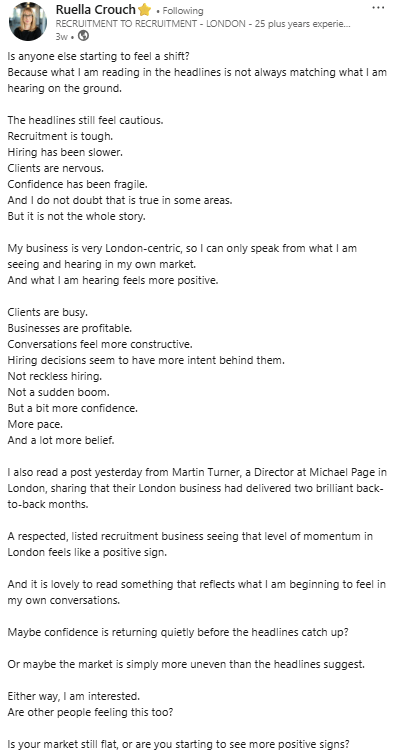Click the line 'Clients are busy.'
394x756 pixels.
48,312
